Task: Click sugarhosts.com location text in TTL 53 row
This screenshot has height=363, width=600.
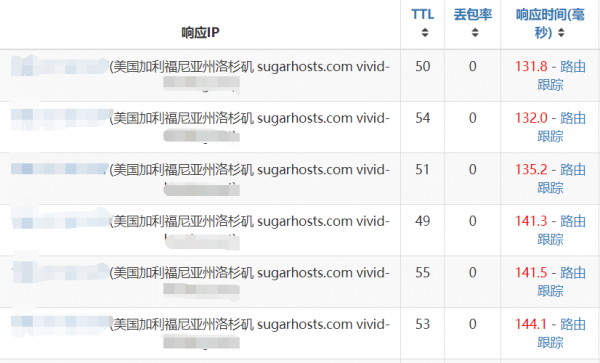Action: tap(250, 325)
